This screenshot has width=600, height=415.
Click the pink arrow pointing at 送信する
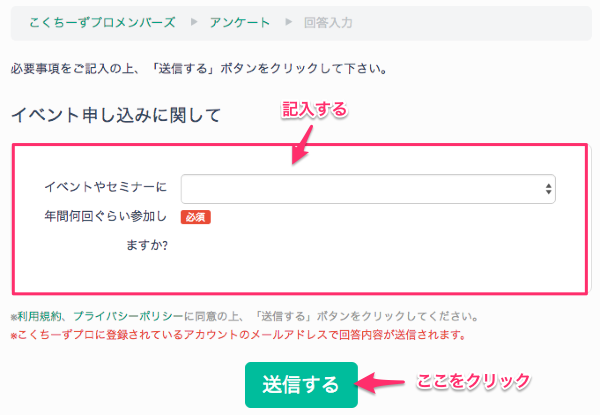(376, 383)
